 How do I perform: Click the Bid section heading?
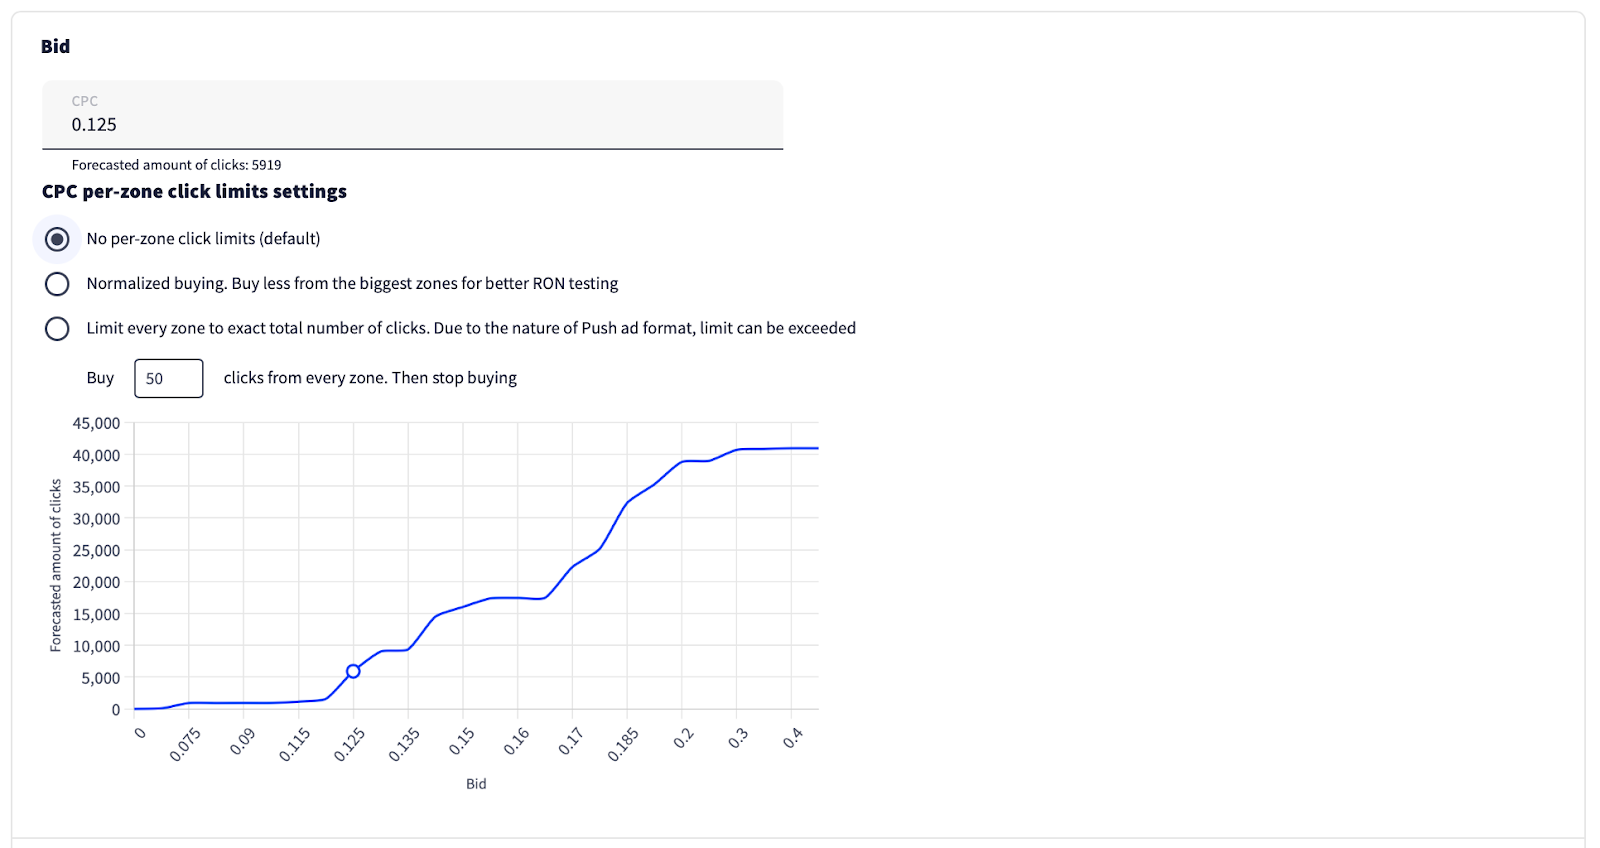(x=56, y=46)
